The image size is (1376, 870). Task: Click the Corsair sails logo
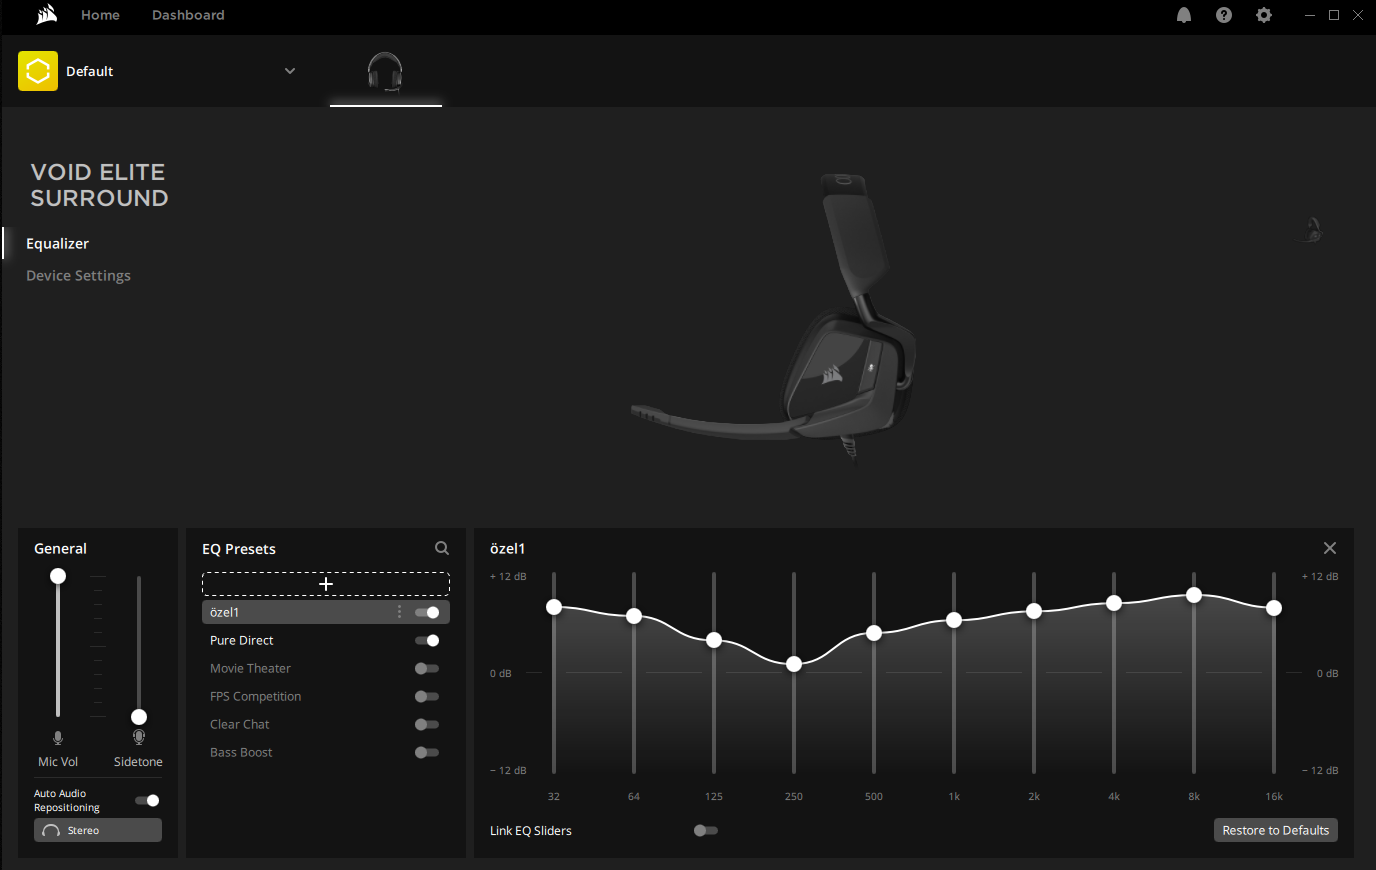[46, 14]
